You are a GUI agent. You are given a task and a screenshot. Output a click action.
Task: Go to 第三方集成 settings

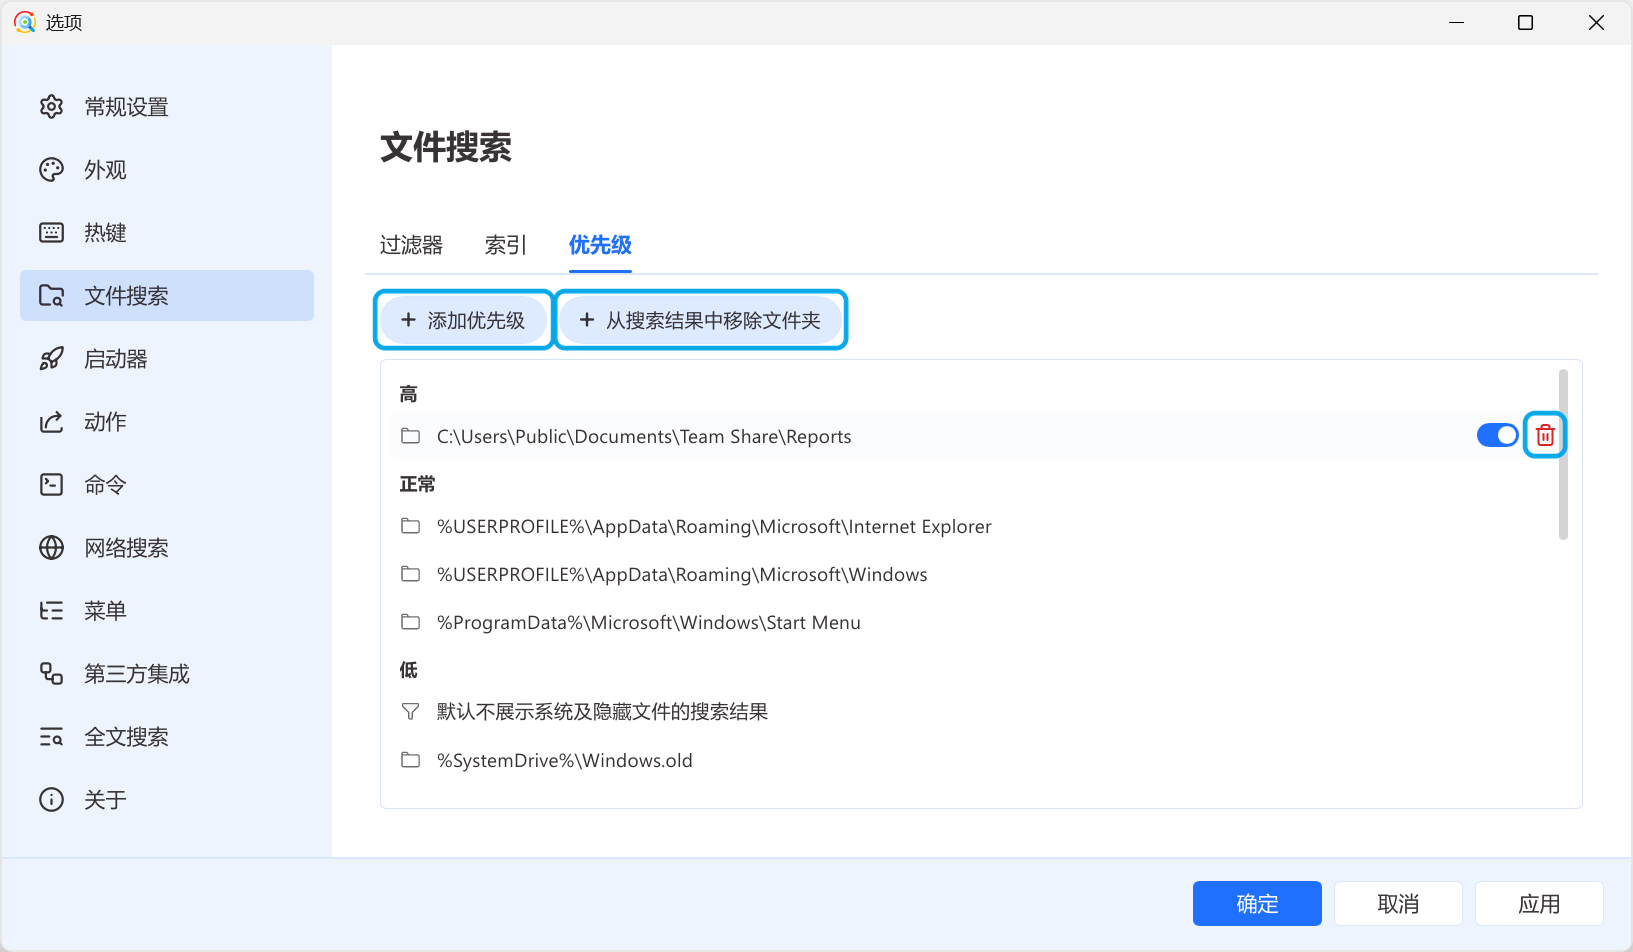click(167, 674)
